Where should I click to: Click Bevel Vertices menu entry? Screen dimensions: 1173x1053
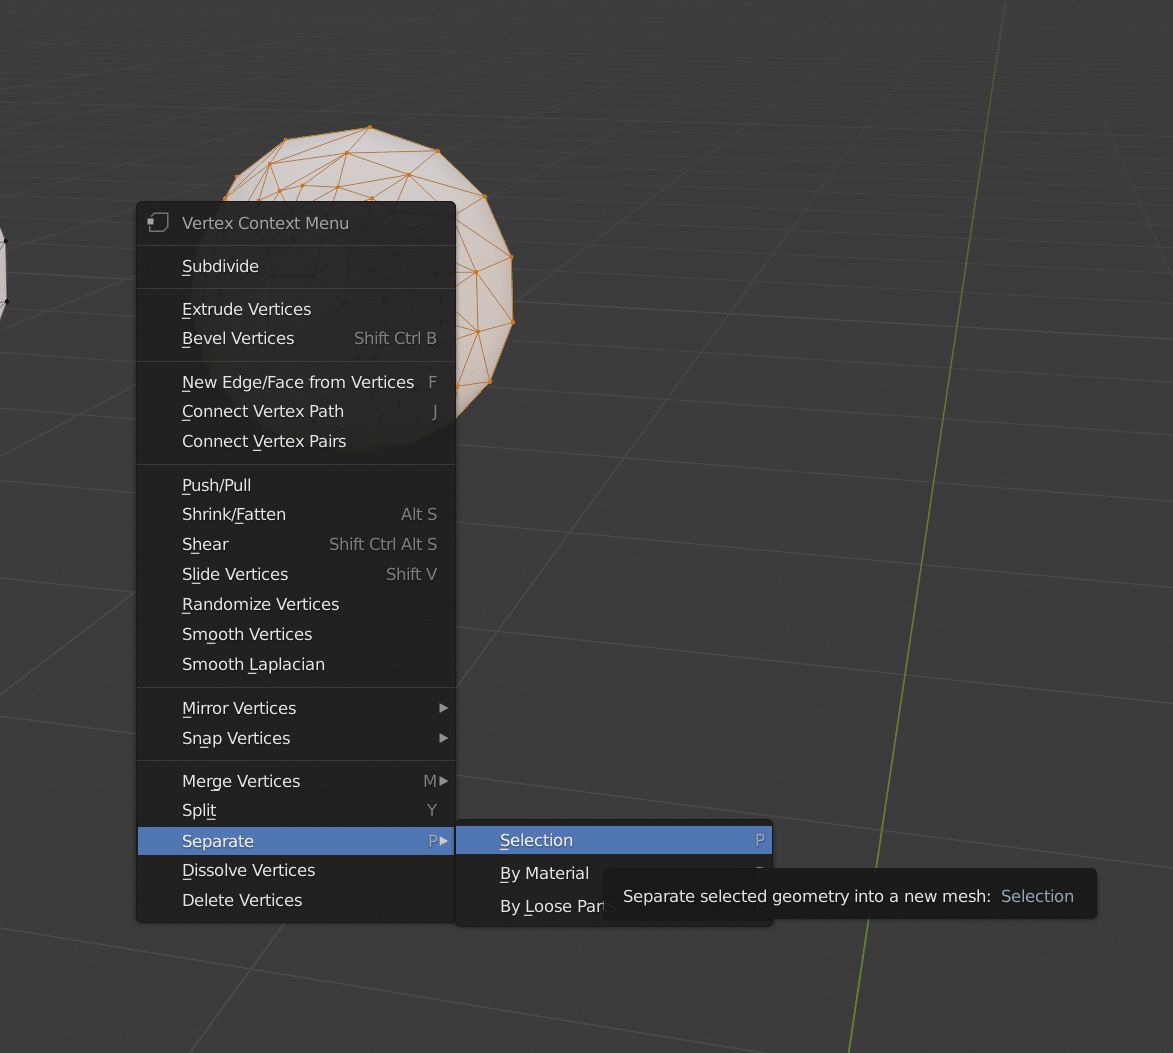pyautogui.click(x=296, y=338)
